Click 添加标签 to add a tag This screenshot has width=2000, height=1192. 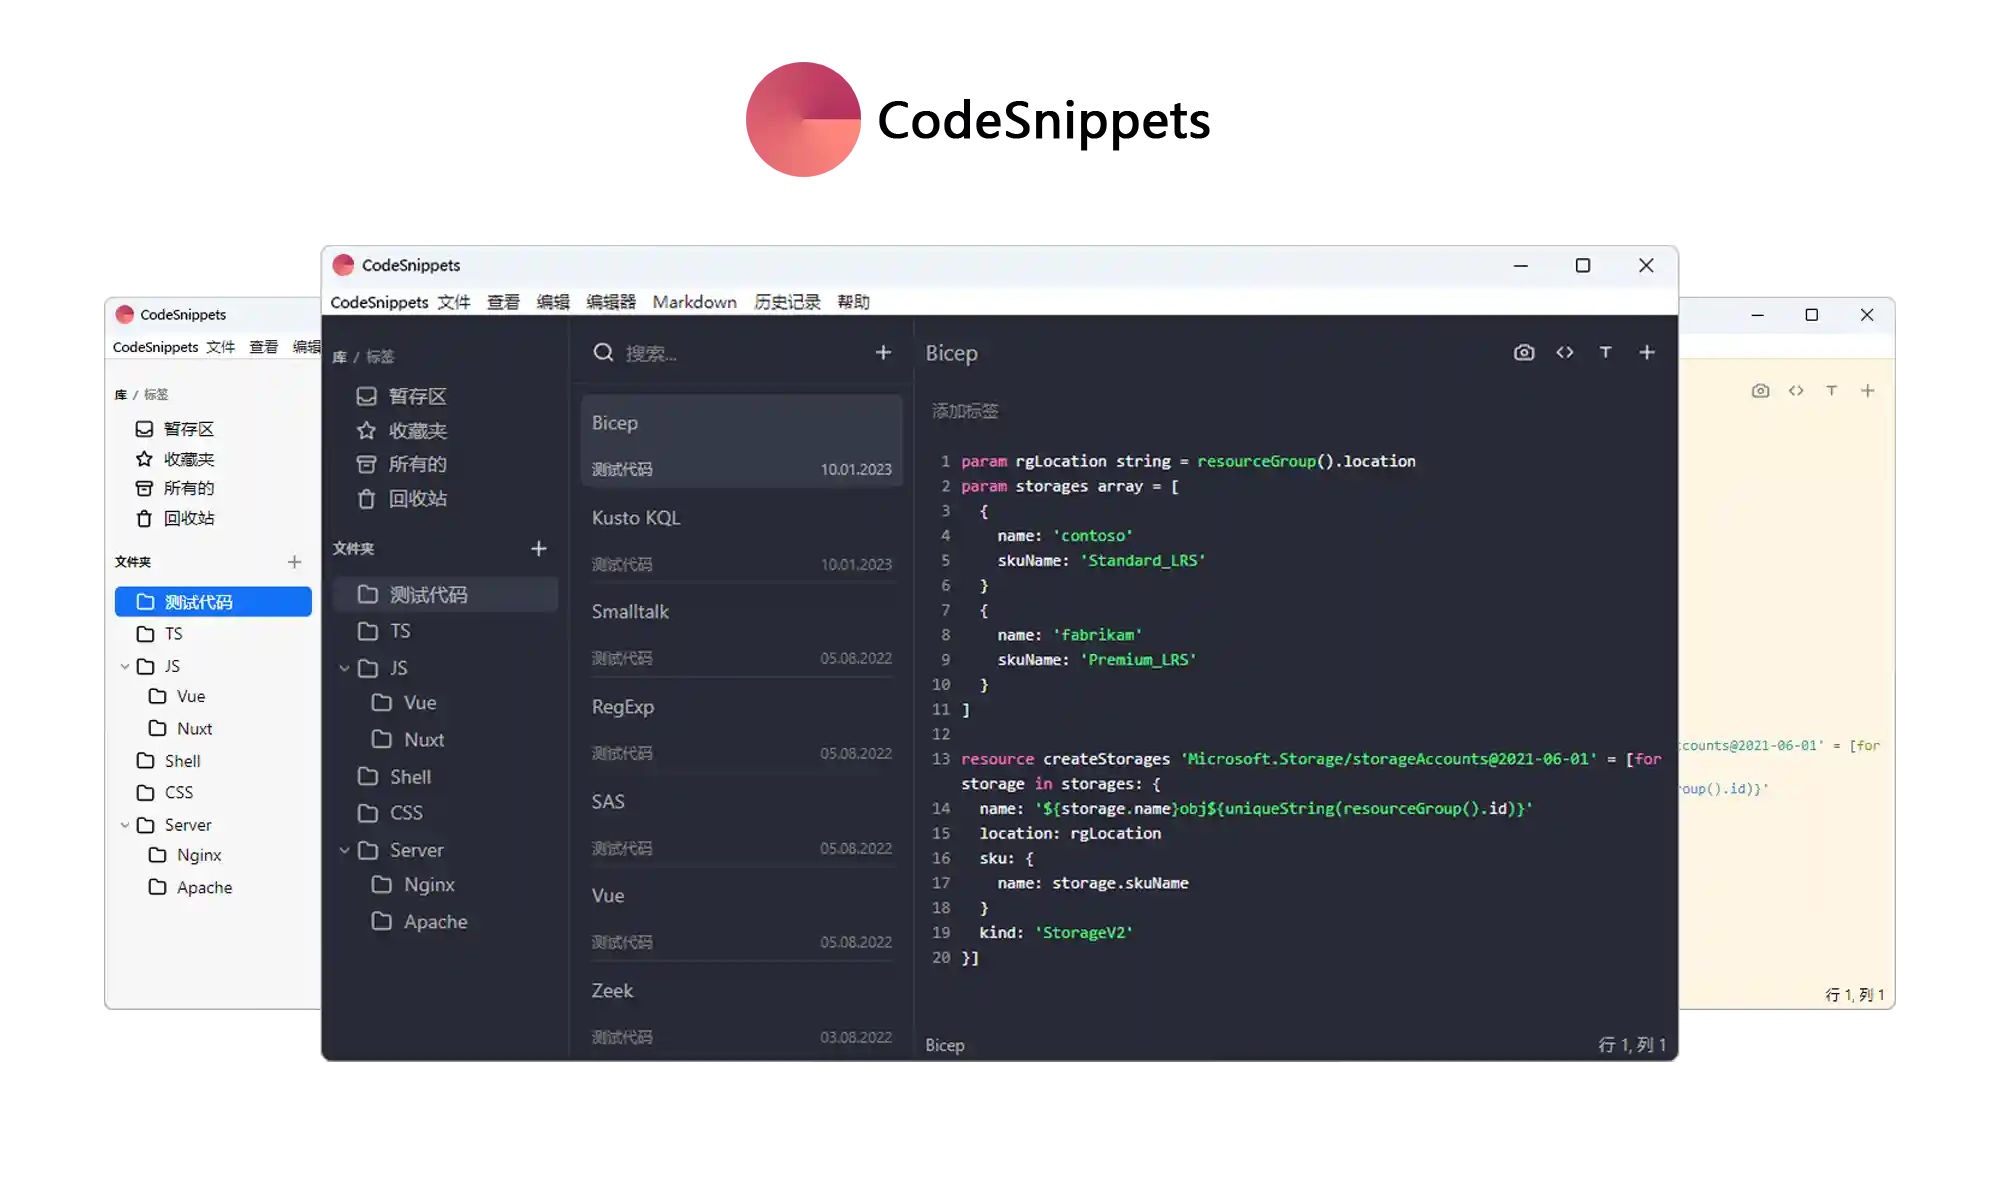[965, 411]
